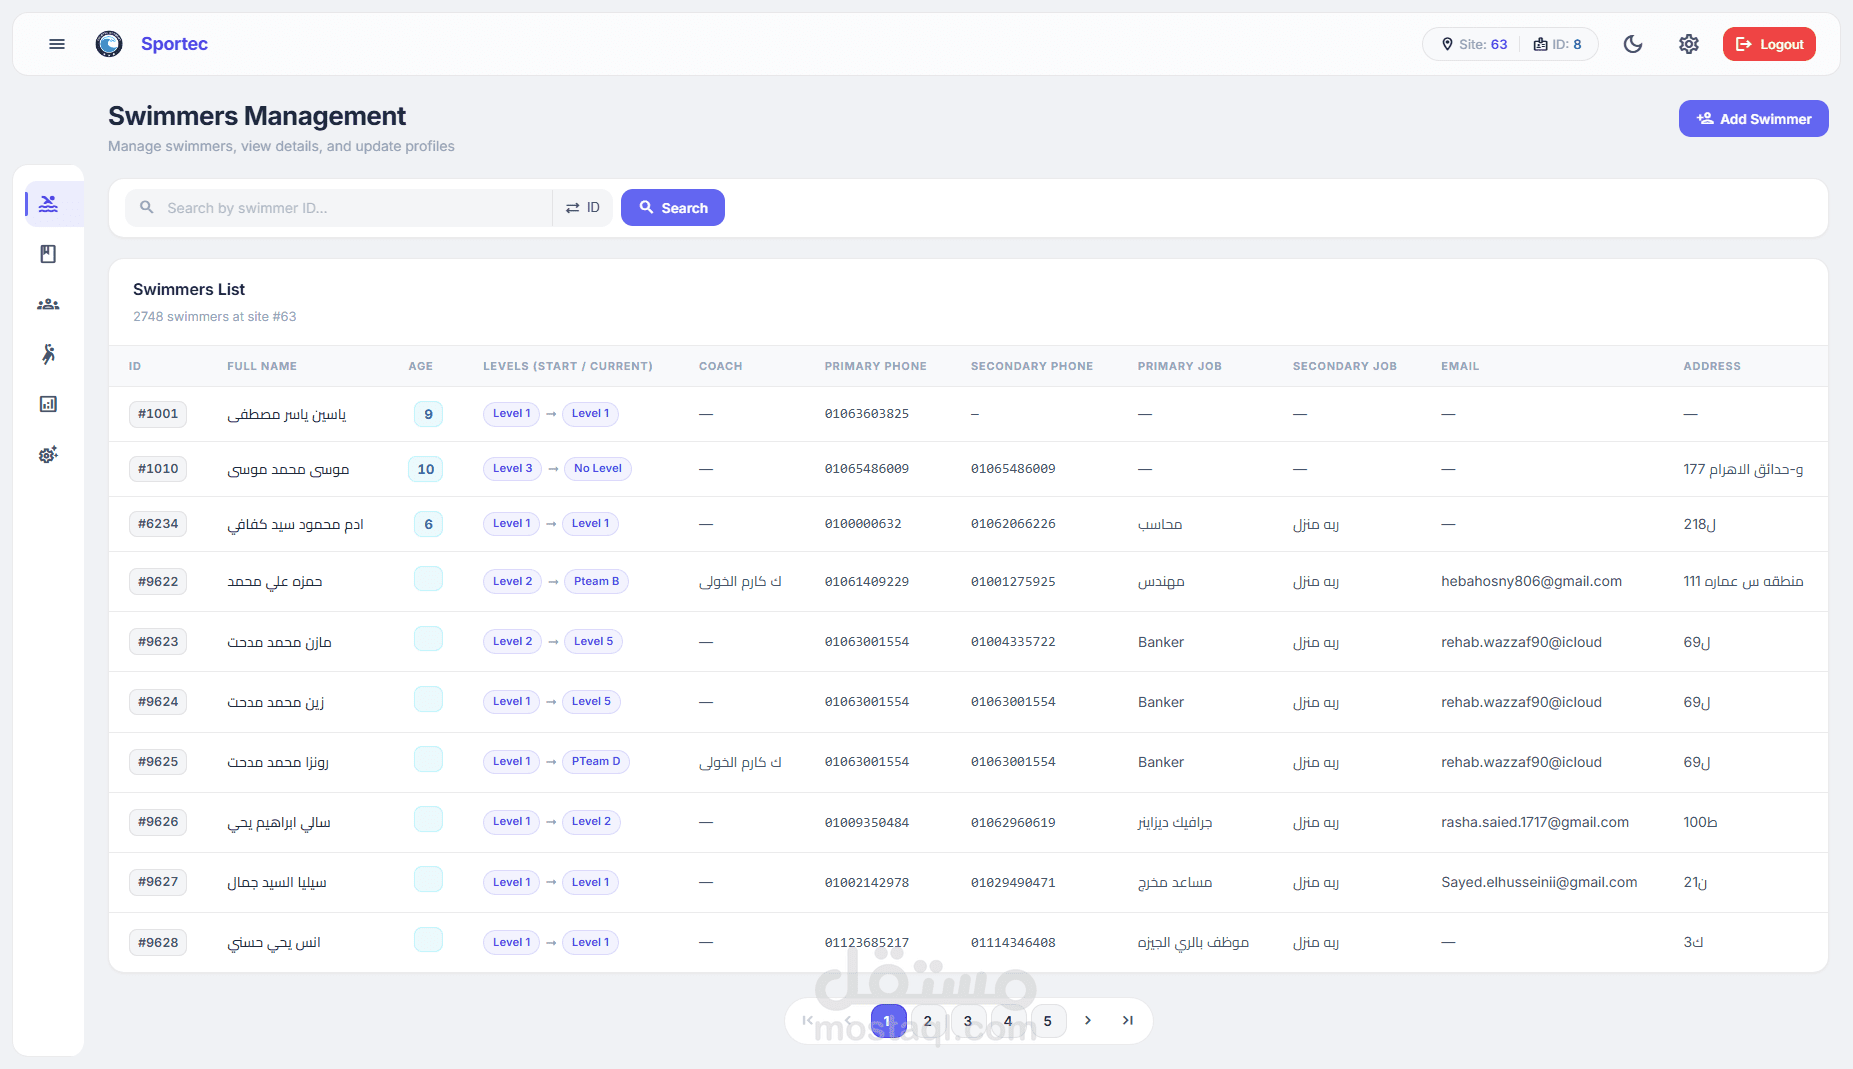1853x1069 pixels.
Task: Click phone number 01063603825
Action: coord(867,414)
